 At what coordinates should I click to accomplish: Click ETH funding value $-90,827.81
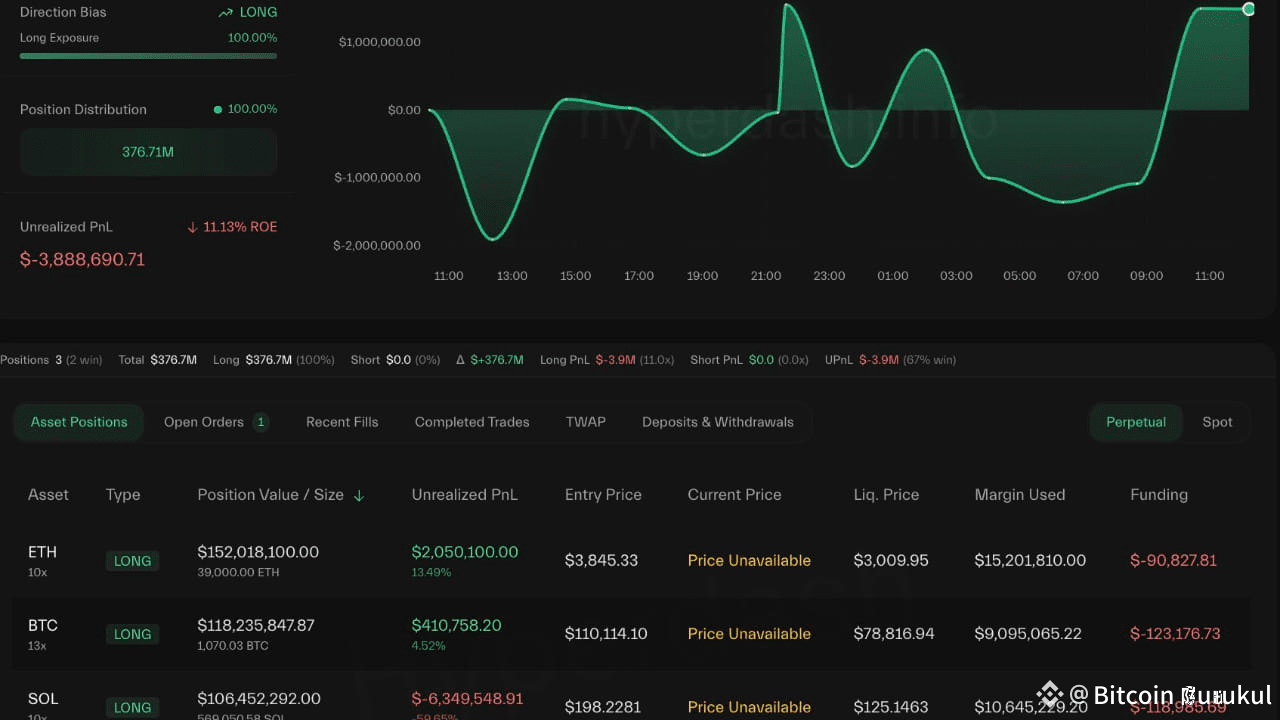click(1173, 560)
